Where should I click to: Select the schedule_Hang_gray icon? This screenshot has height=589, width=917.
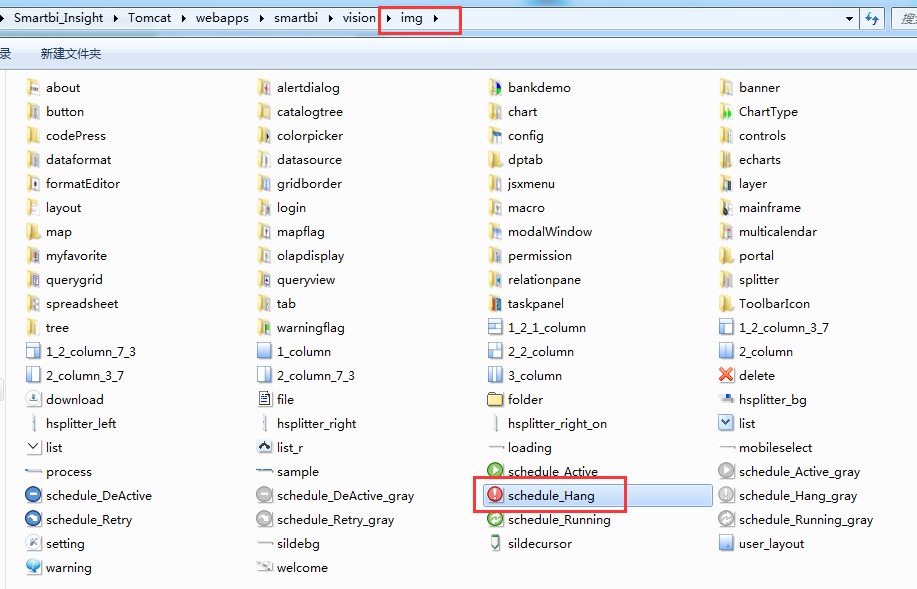726,495
